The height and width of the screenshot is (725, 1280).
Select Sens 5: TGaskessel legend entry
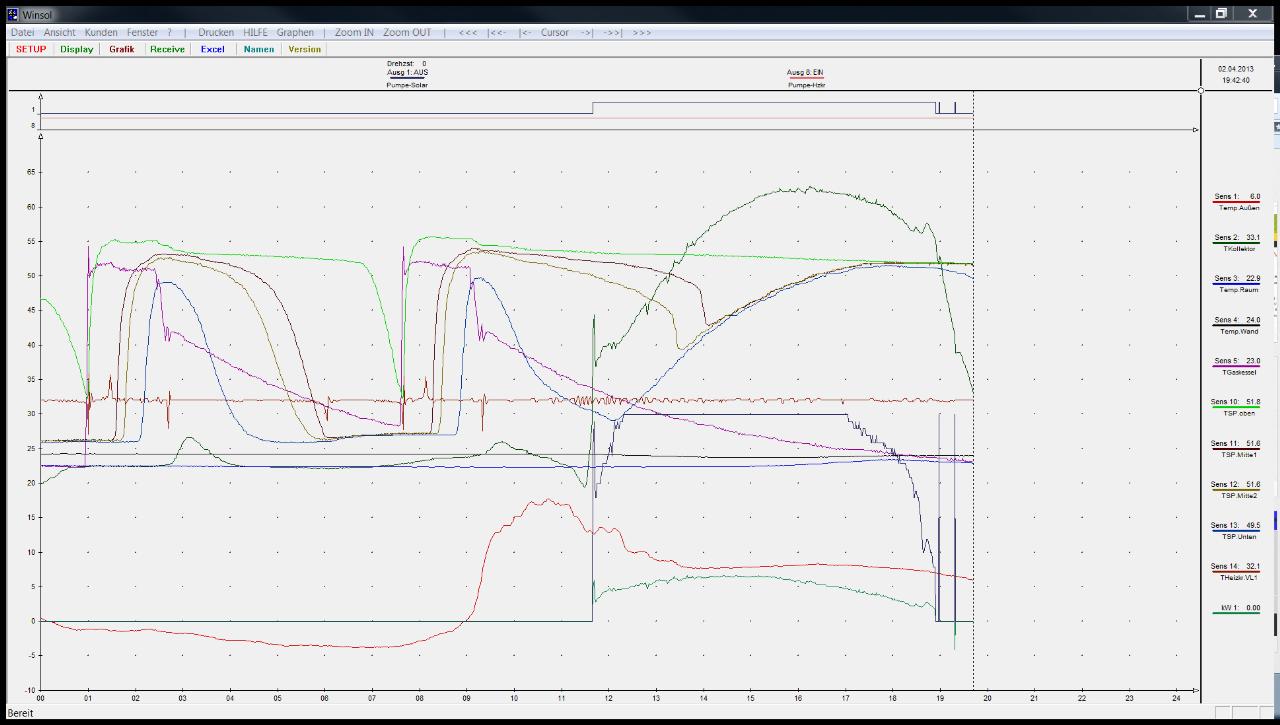click(x=1236, y=366)
